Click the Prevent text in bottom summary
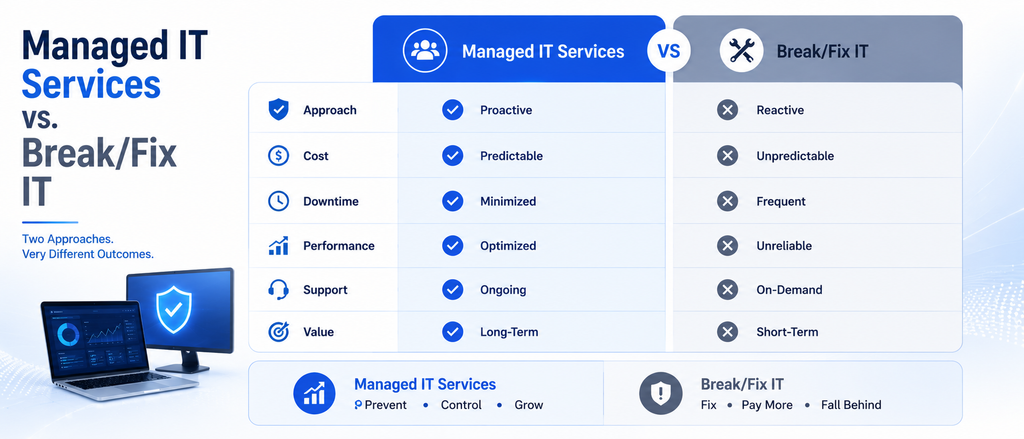1024x439 pixels. (x=385, y=405)
